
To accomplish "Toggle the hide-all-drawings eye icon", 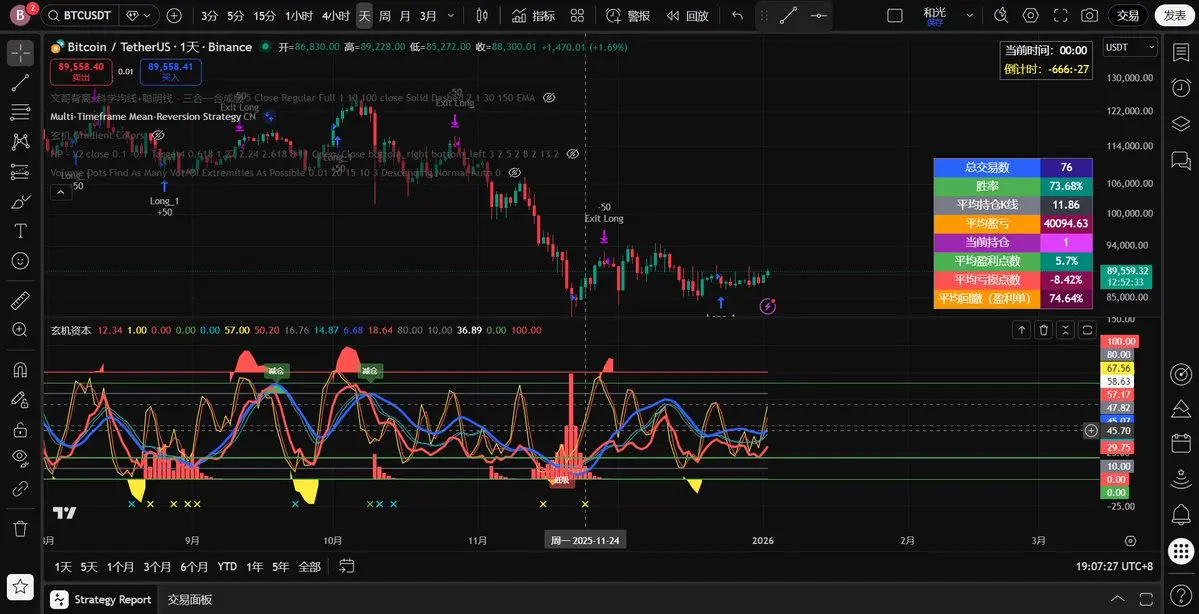I will [x=20, y=457].
